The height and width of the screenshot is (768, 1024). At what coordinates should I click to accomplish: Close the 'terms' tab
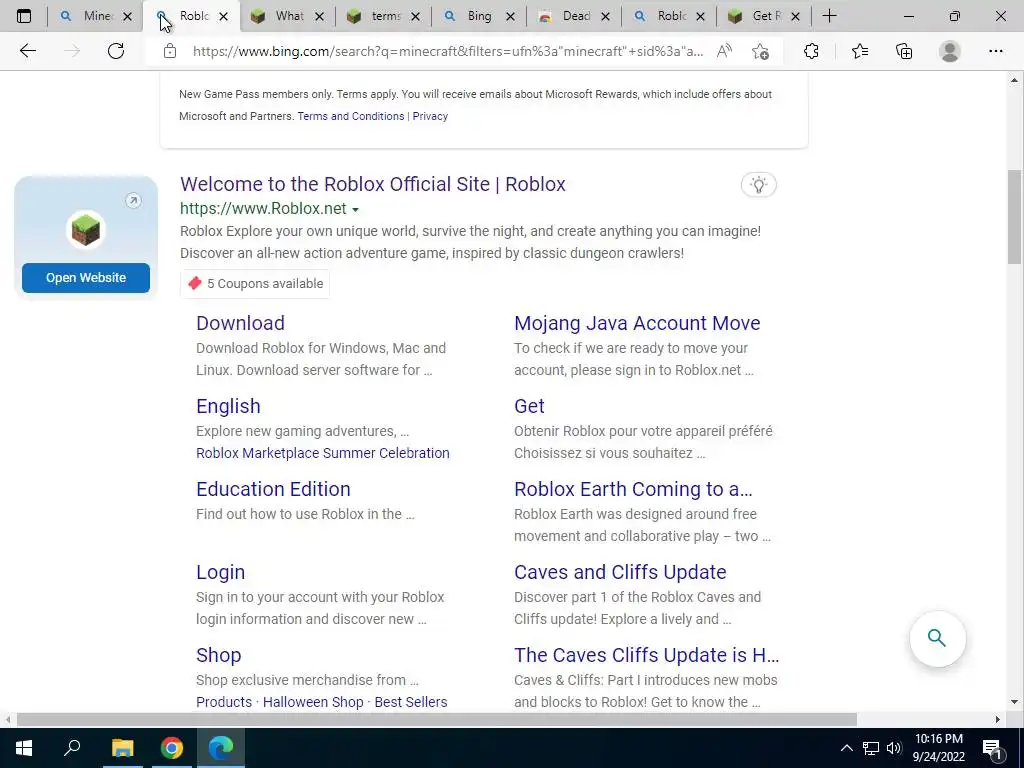[415, 16]
